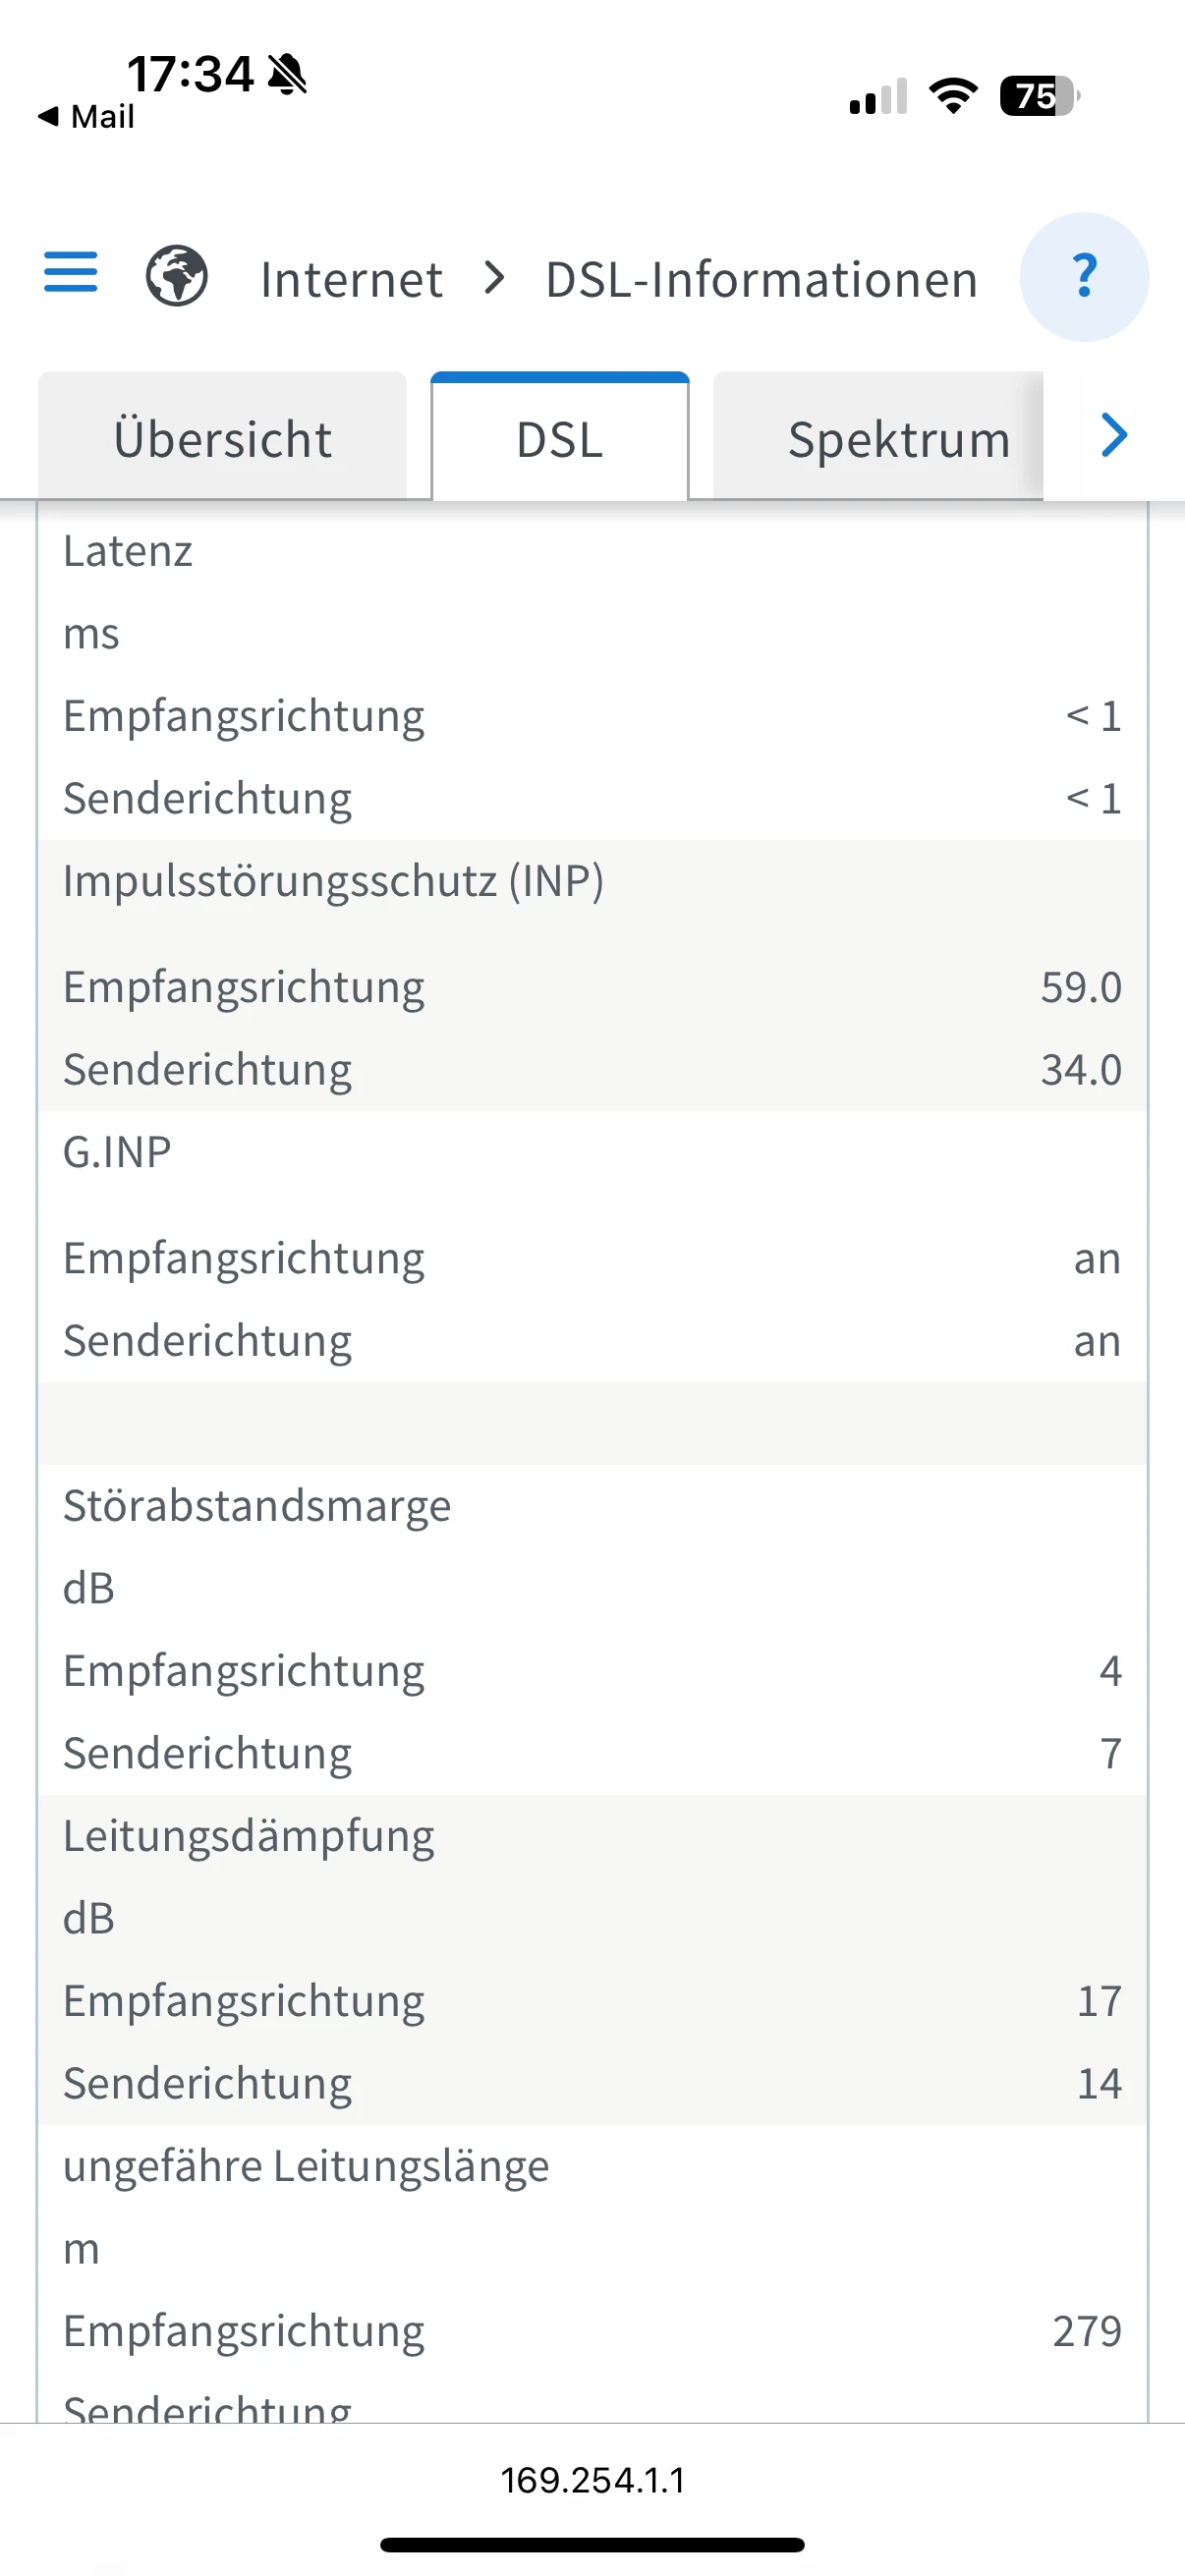
Task: Open the hamburger navigation menu
Action: click(71, 272)
